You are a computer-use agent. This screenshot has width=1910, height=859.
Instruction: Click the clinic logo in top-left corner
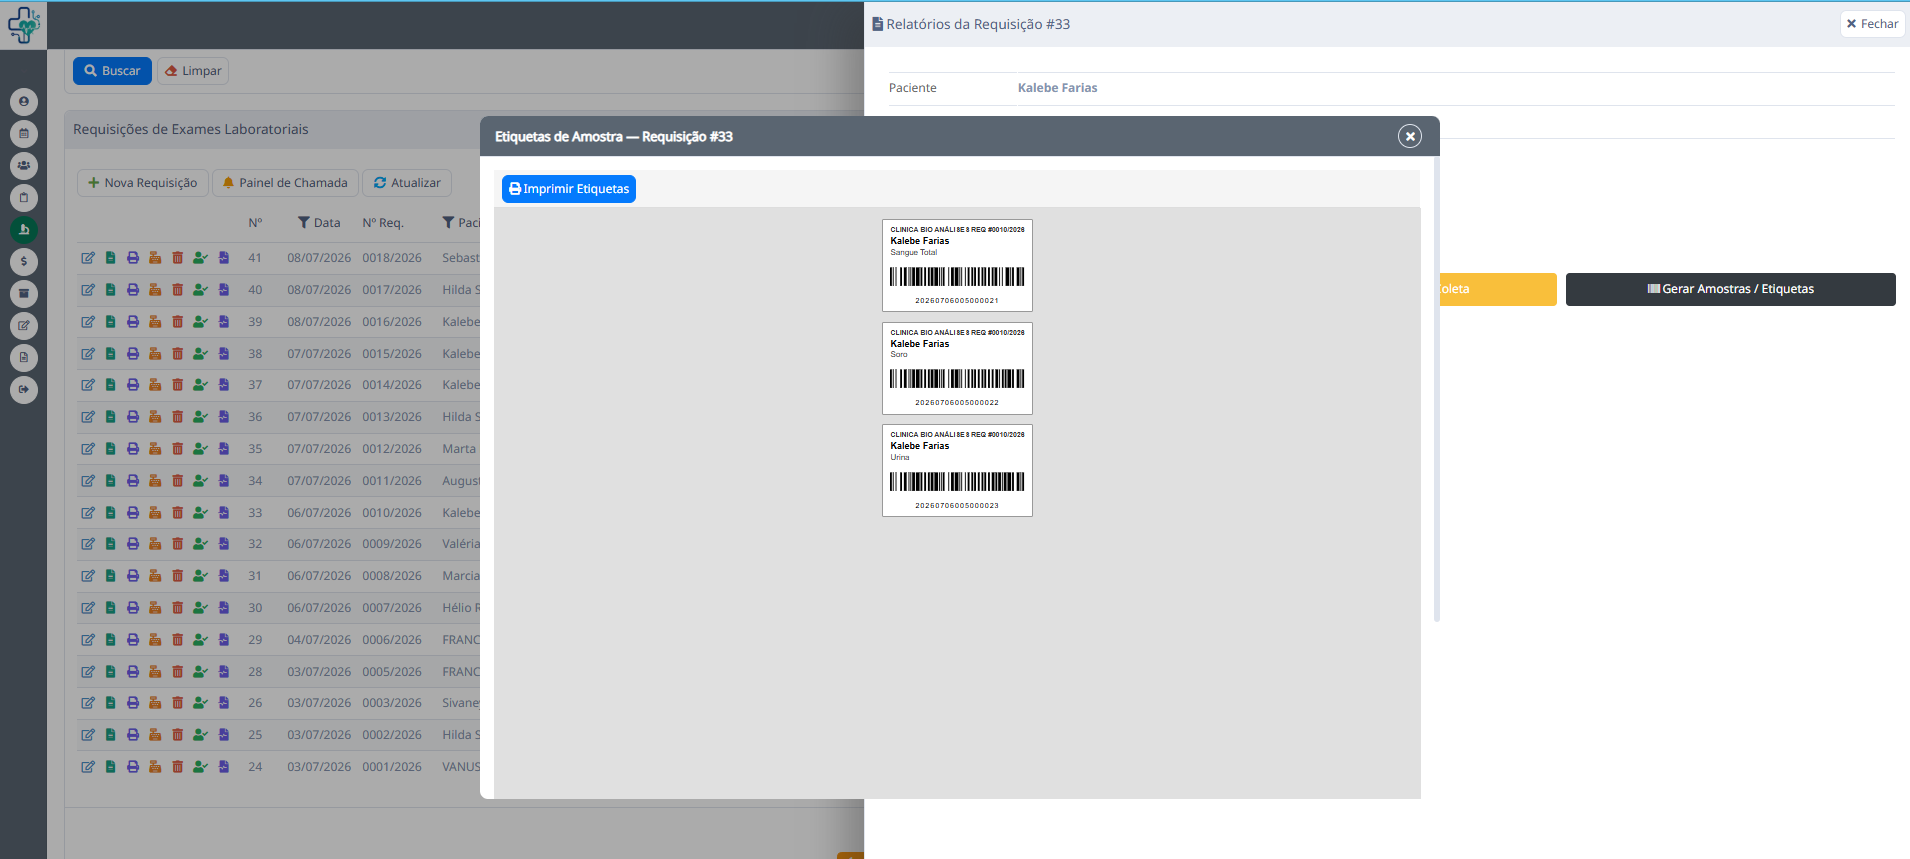[x=23, y=25]
